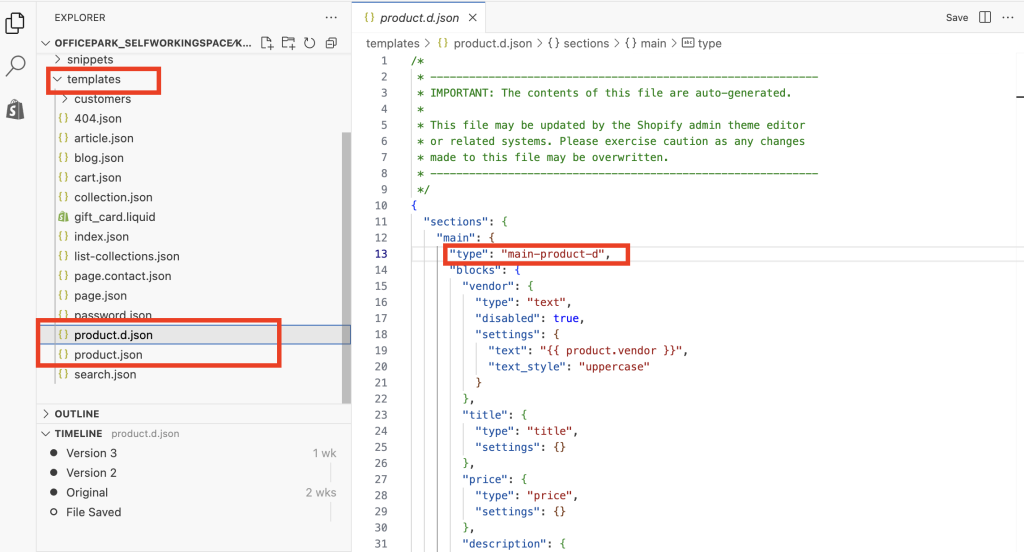Split the editor to the right
Image resolution: width=1024 pixels, height=552 pixels.
(x=985, y=18)
